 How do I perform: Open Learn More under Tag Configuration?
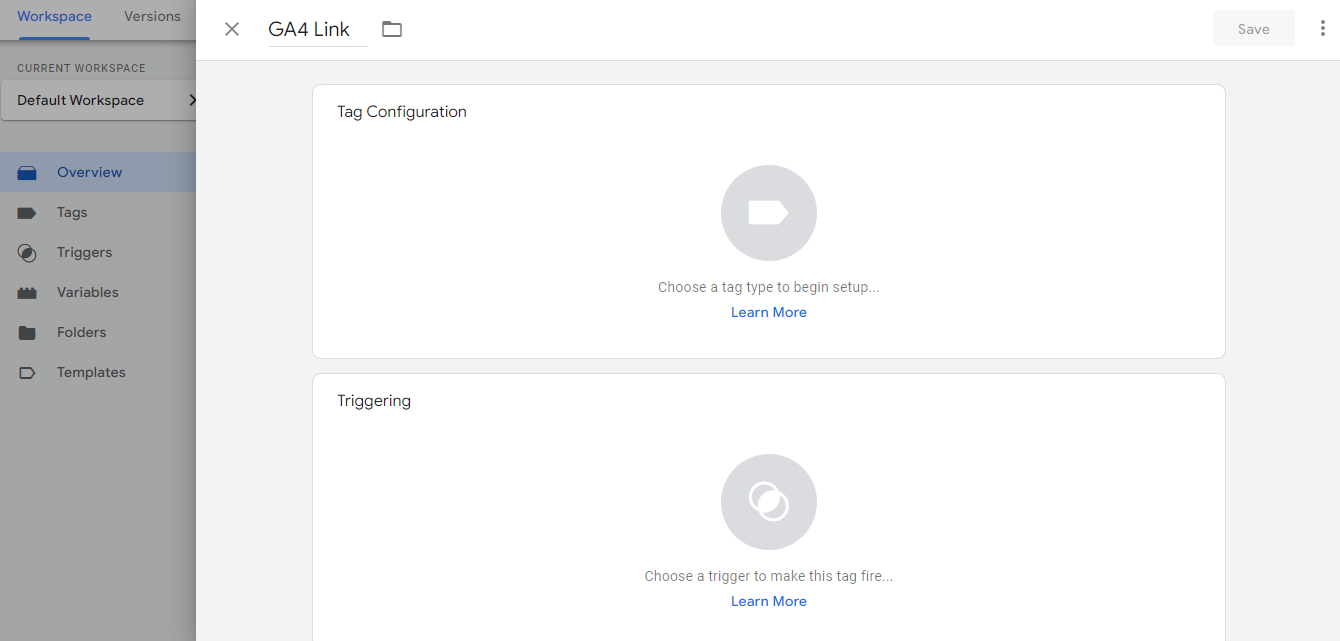pos(768,312)
